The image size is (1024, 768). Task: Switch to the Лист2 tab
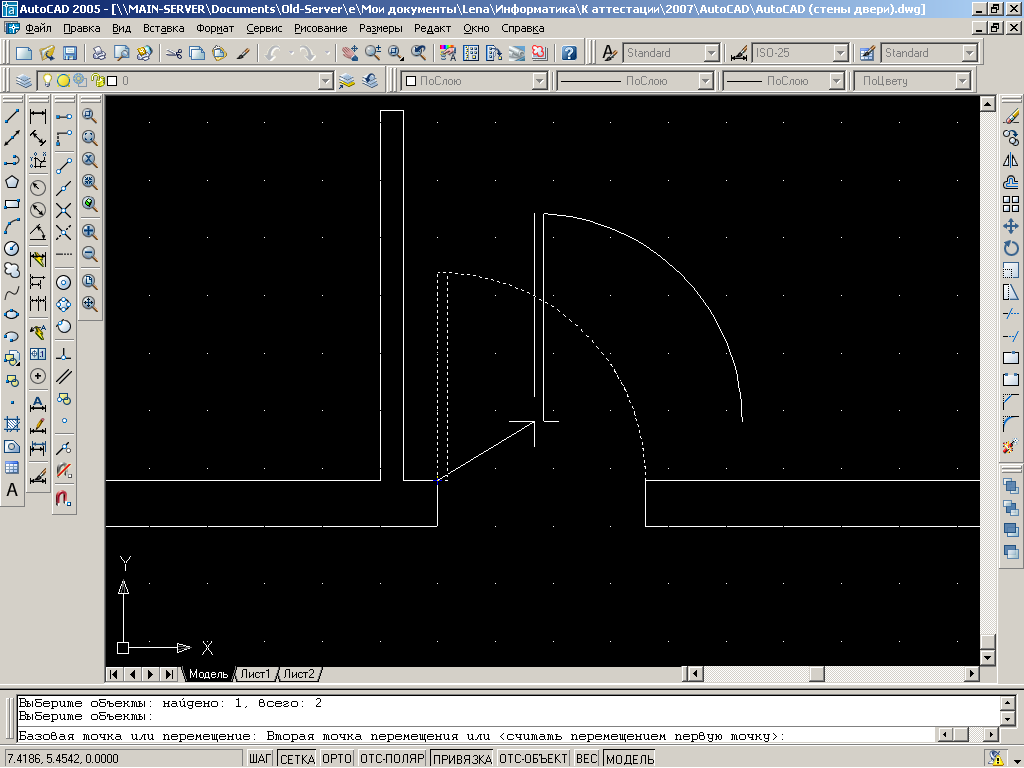pos(299,674)
